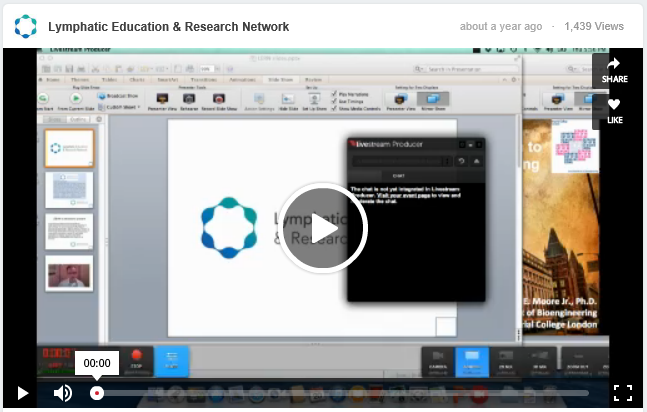This screenshot has width=647, height=412.
Task: Open the Lymphatic Education & Research Network logo
Action: point(26,26)
